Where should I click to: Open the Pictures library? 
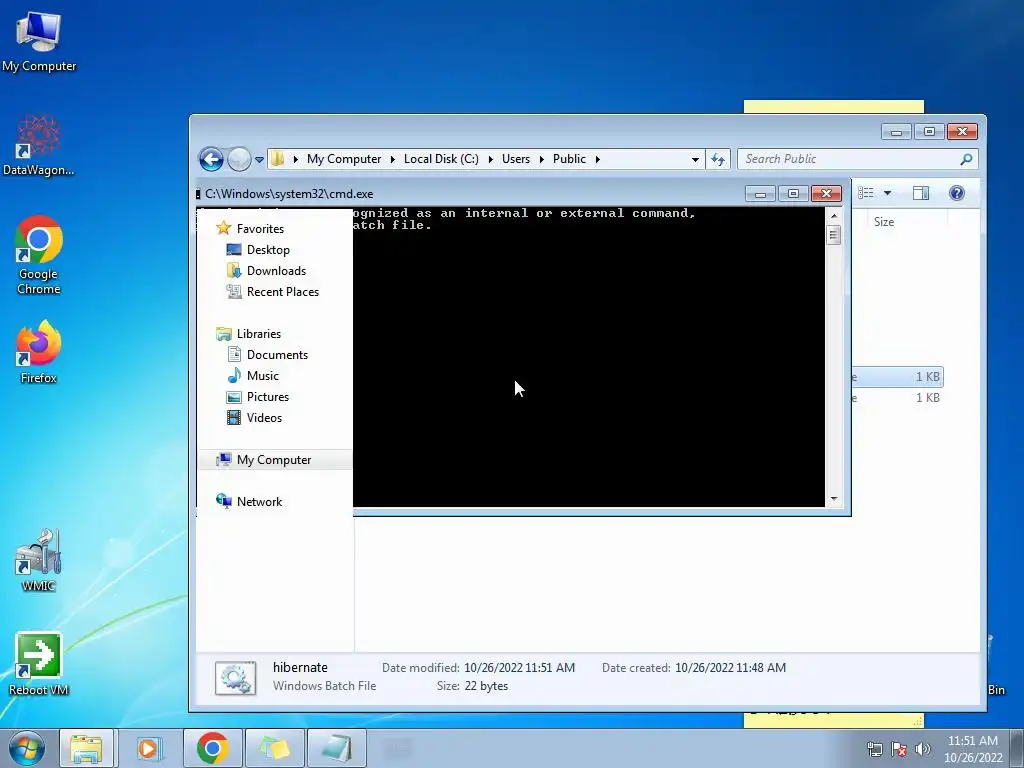tap(268, 396)
